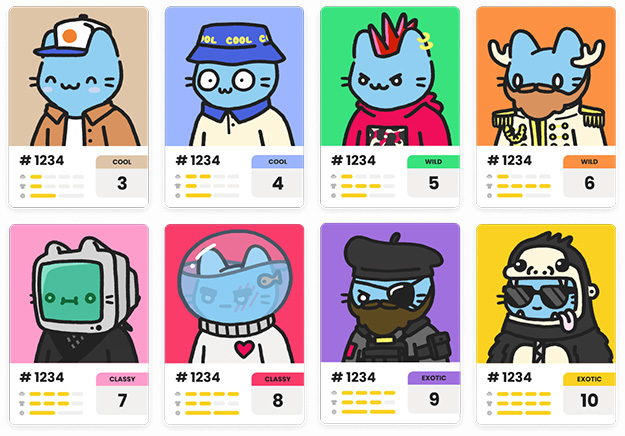Select the cat wearing the Japan flag cap
Viewport: 625px width, 436px height.
[79, 77]
